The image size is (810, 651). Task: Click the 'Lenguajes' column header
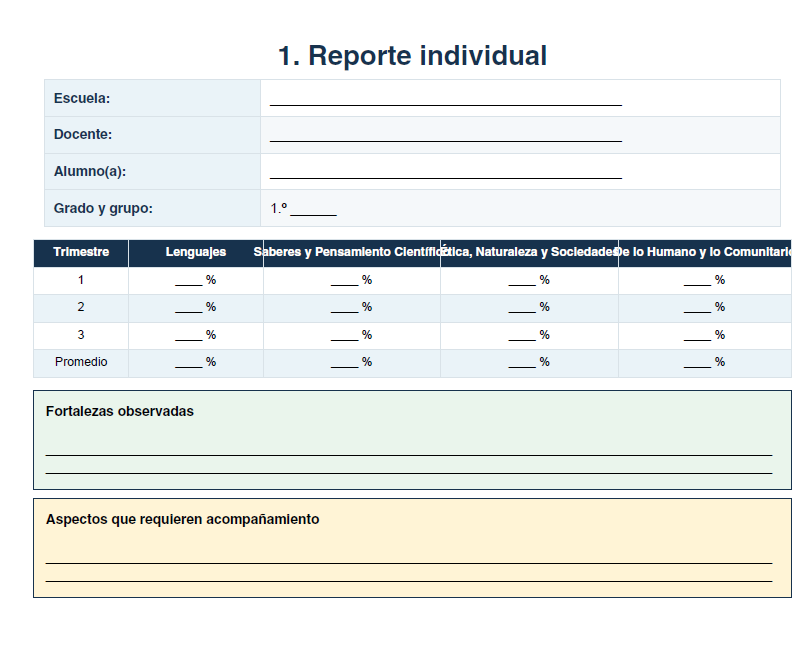point(196,252)
